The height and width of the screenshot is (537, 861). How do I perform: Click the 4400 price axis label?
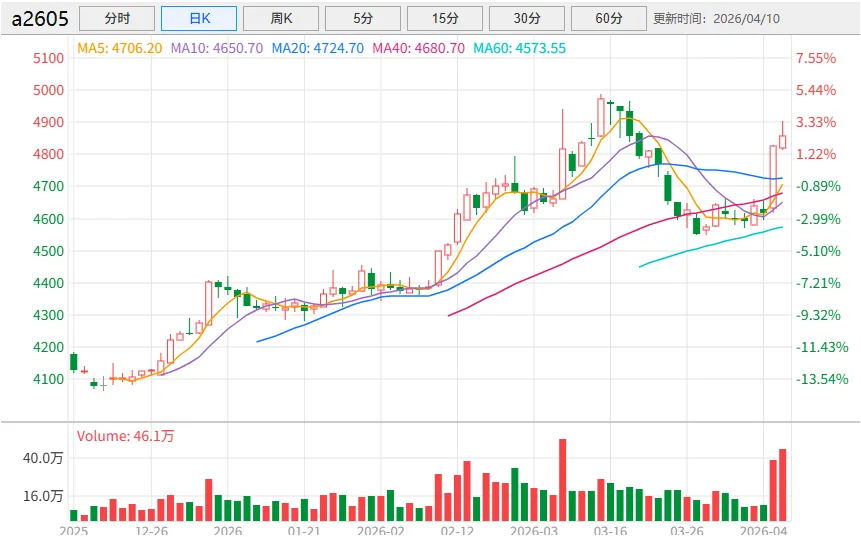pyautogui.click(x=48, y=283)
